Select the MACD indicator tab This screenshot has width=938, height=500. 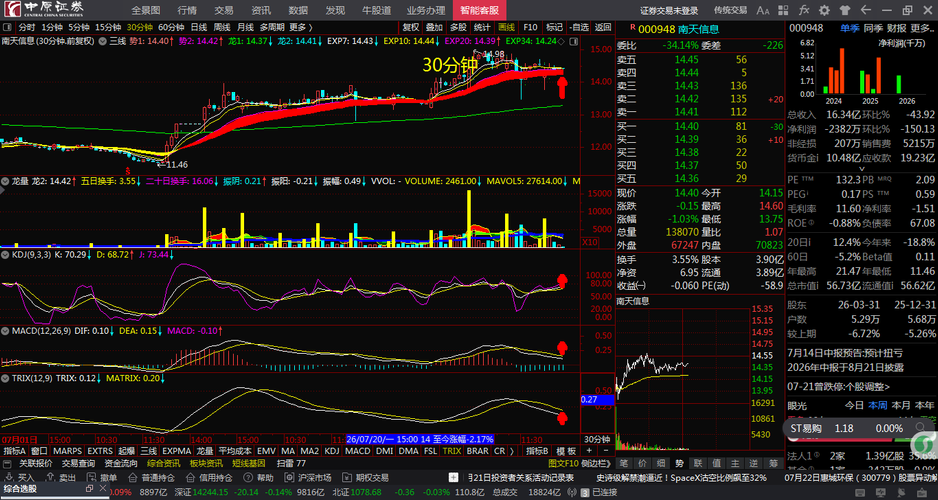point(358,450)
